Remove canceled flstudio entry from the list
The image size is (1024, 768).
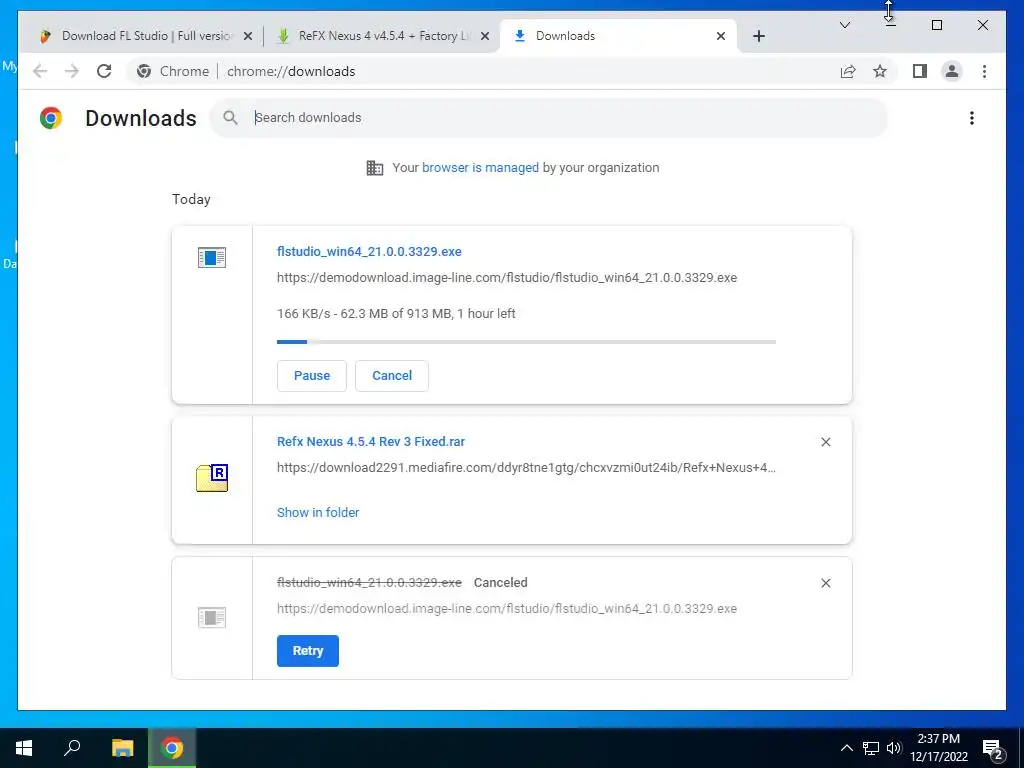[825, 583]
